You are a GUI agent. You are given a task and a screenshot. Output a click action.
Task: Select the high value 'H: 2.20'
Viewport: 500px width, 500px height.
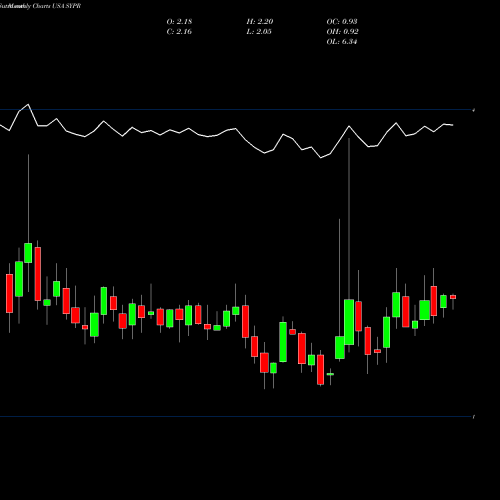pos(260,22)
